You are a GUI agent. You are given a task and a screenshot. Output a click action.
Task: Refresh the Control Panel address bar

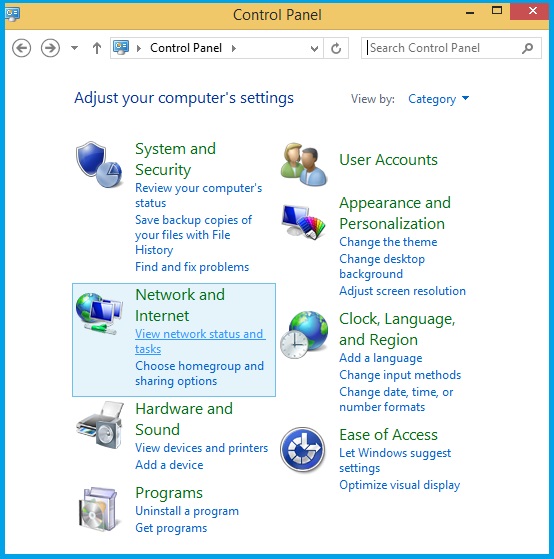pyautogui.click(x=336, y=48)
